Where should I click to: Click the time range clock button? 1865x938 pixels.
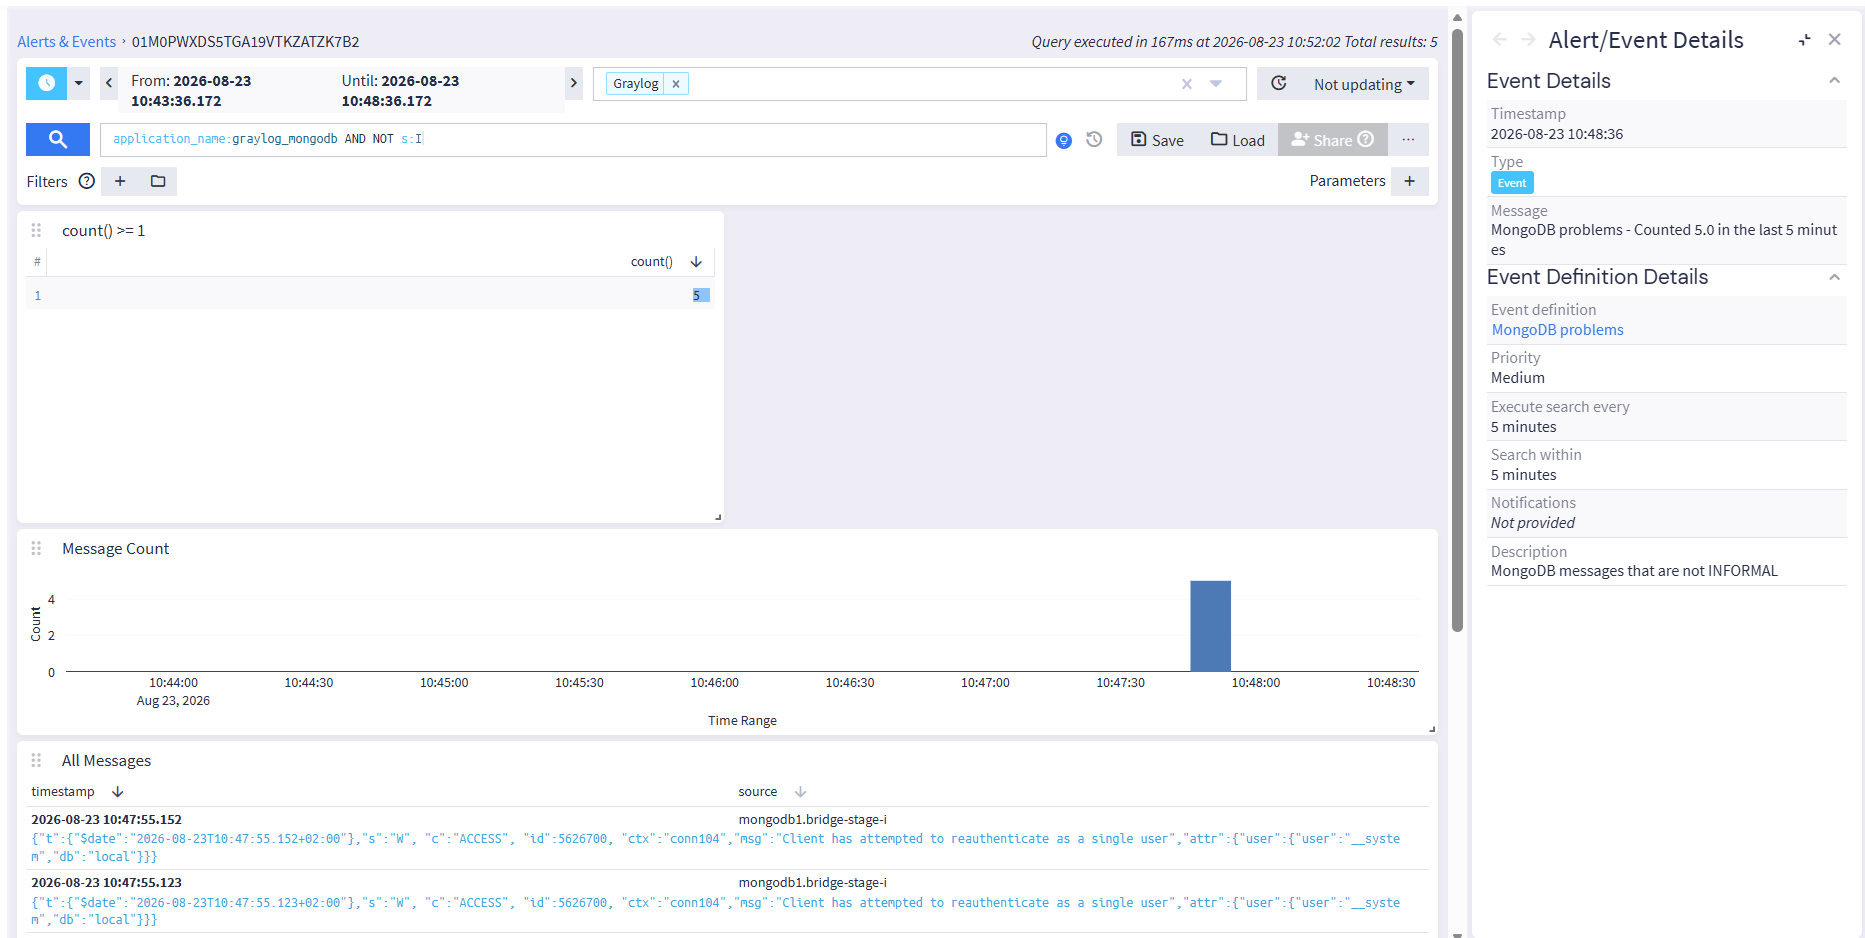[46, 83]
